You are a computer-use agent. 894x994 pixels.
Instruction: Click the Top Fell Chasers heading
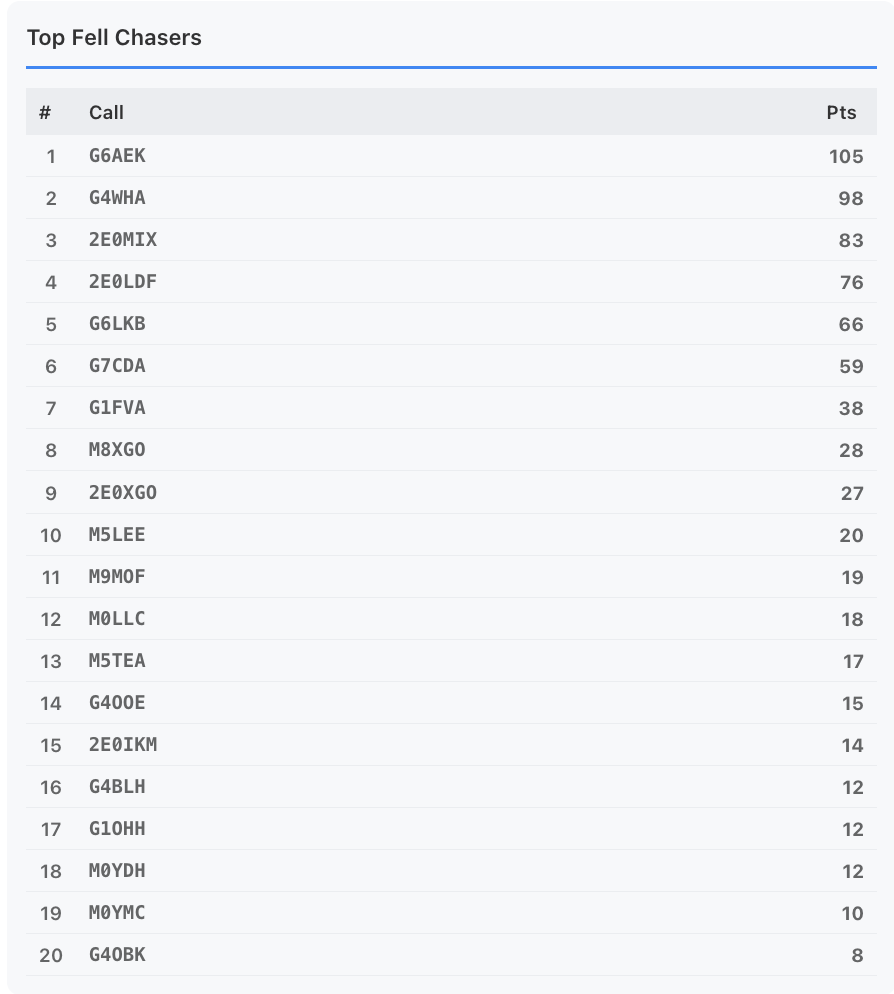click(114, 38)
